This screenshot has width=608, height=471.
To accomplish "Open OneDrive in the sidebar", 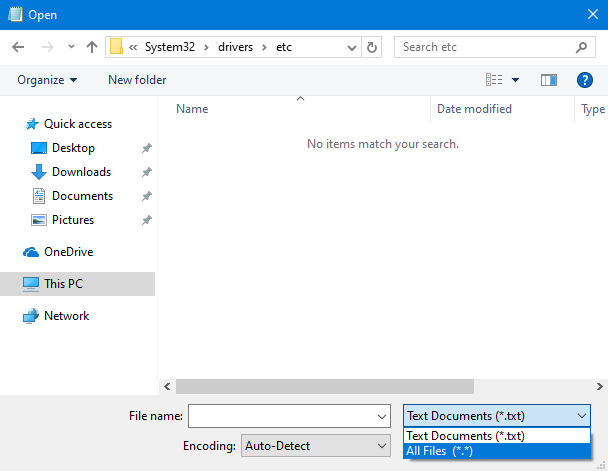I will point(69,252).
